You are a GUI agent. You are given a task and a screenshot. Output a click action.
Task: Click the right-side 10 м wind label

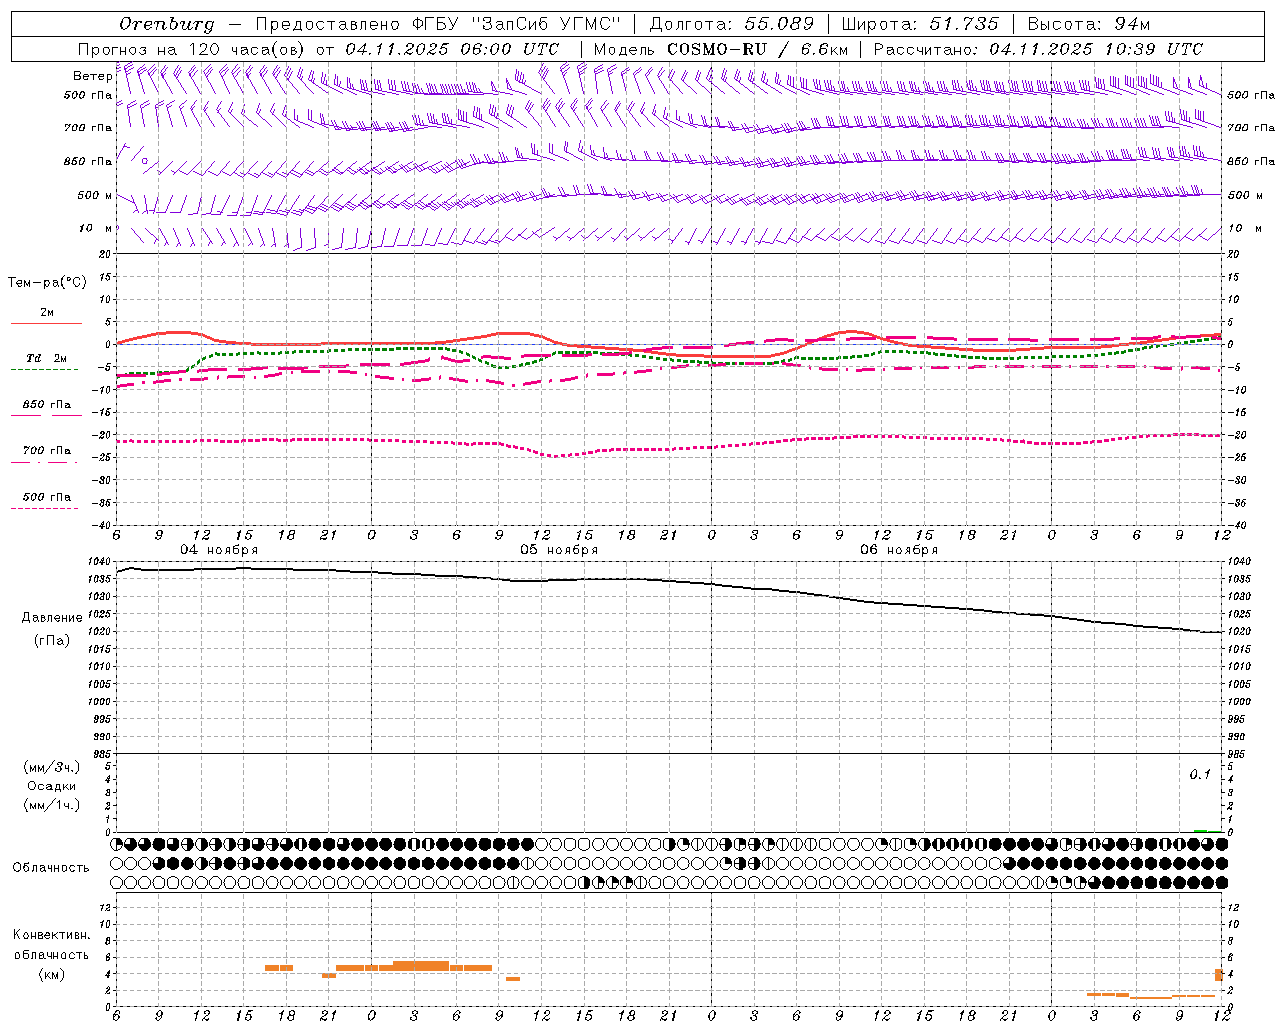pyautogui.click(x=1245, y=228)
